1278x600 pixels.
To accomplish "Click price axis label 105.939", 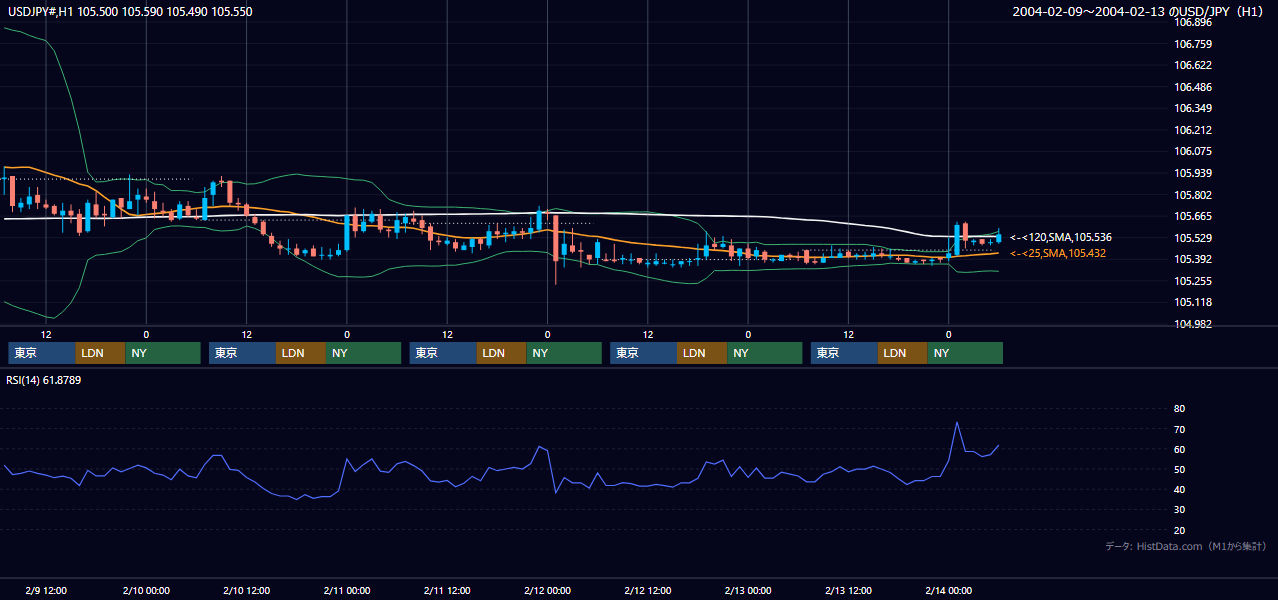I will [1192, 173].
